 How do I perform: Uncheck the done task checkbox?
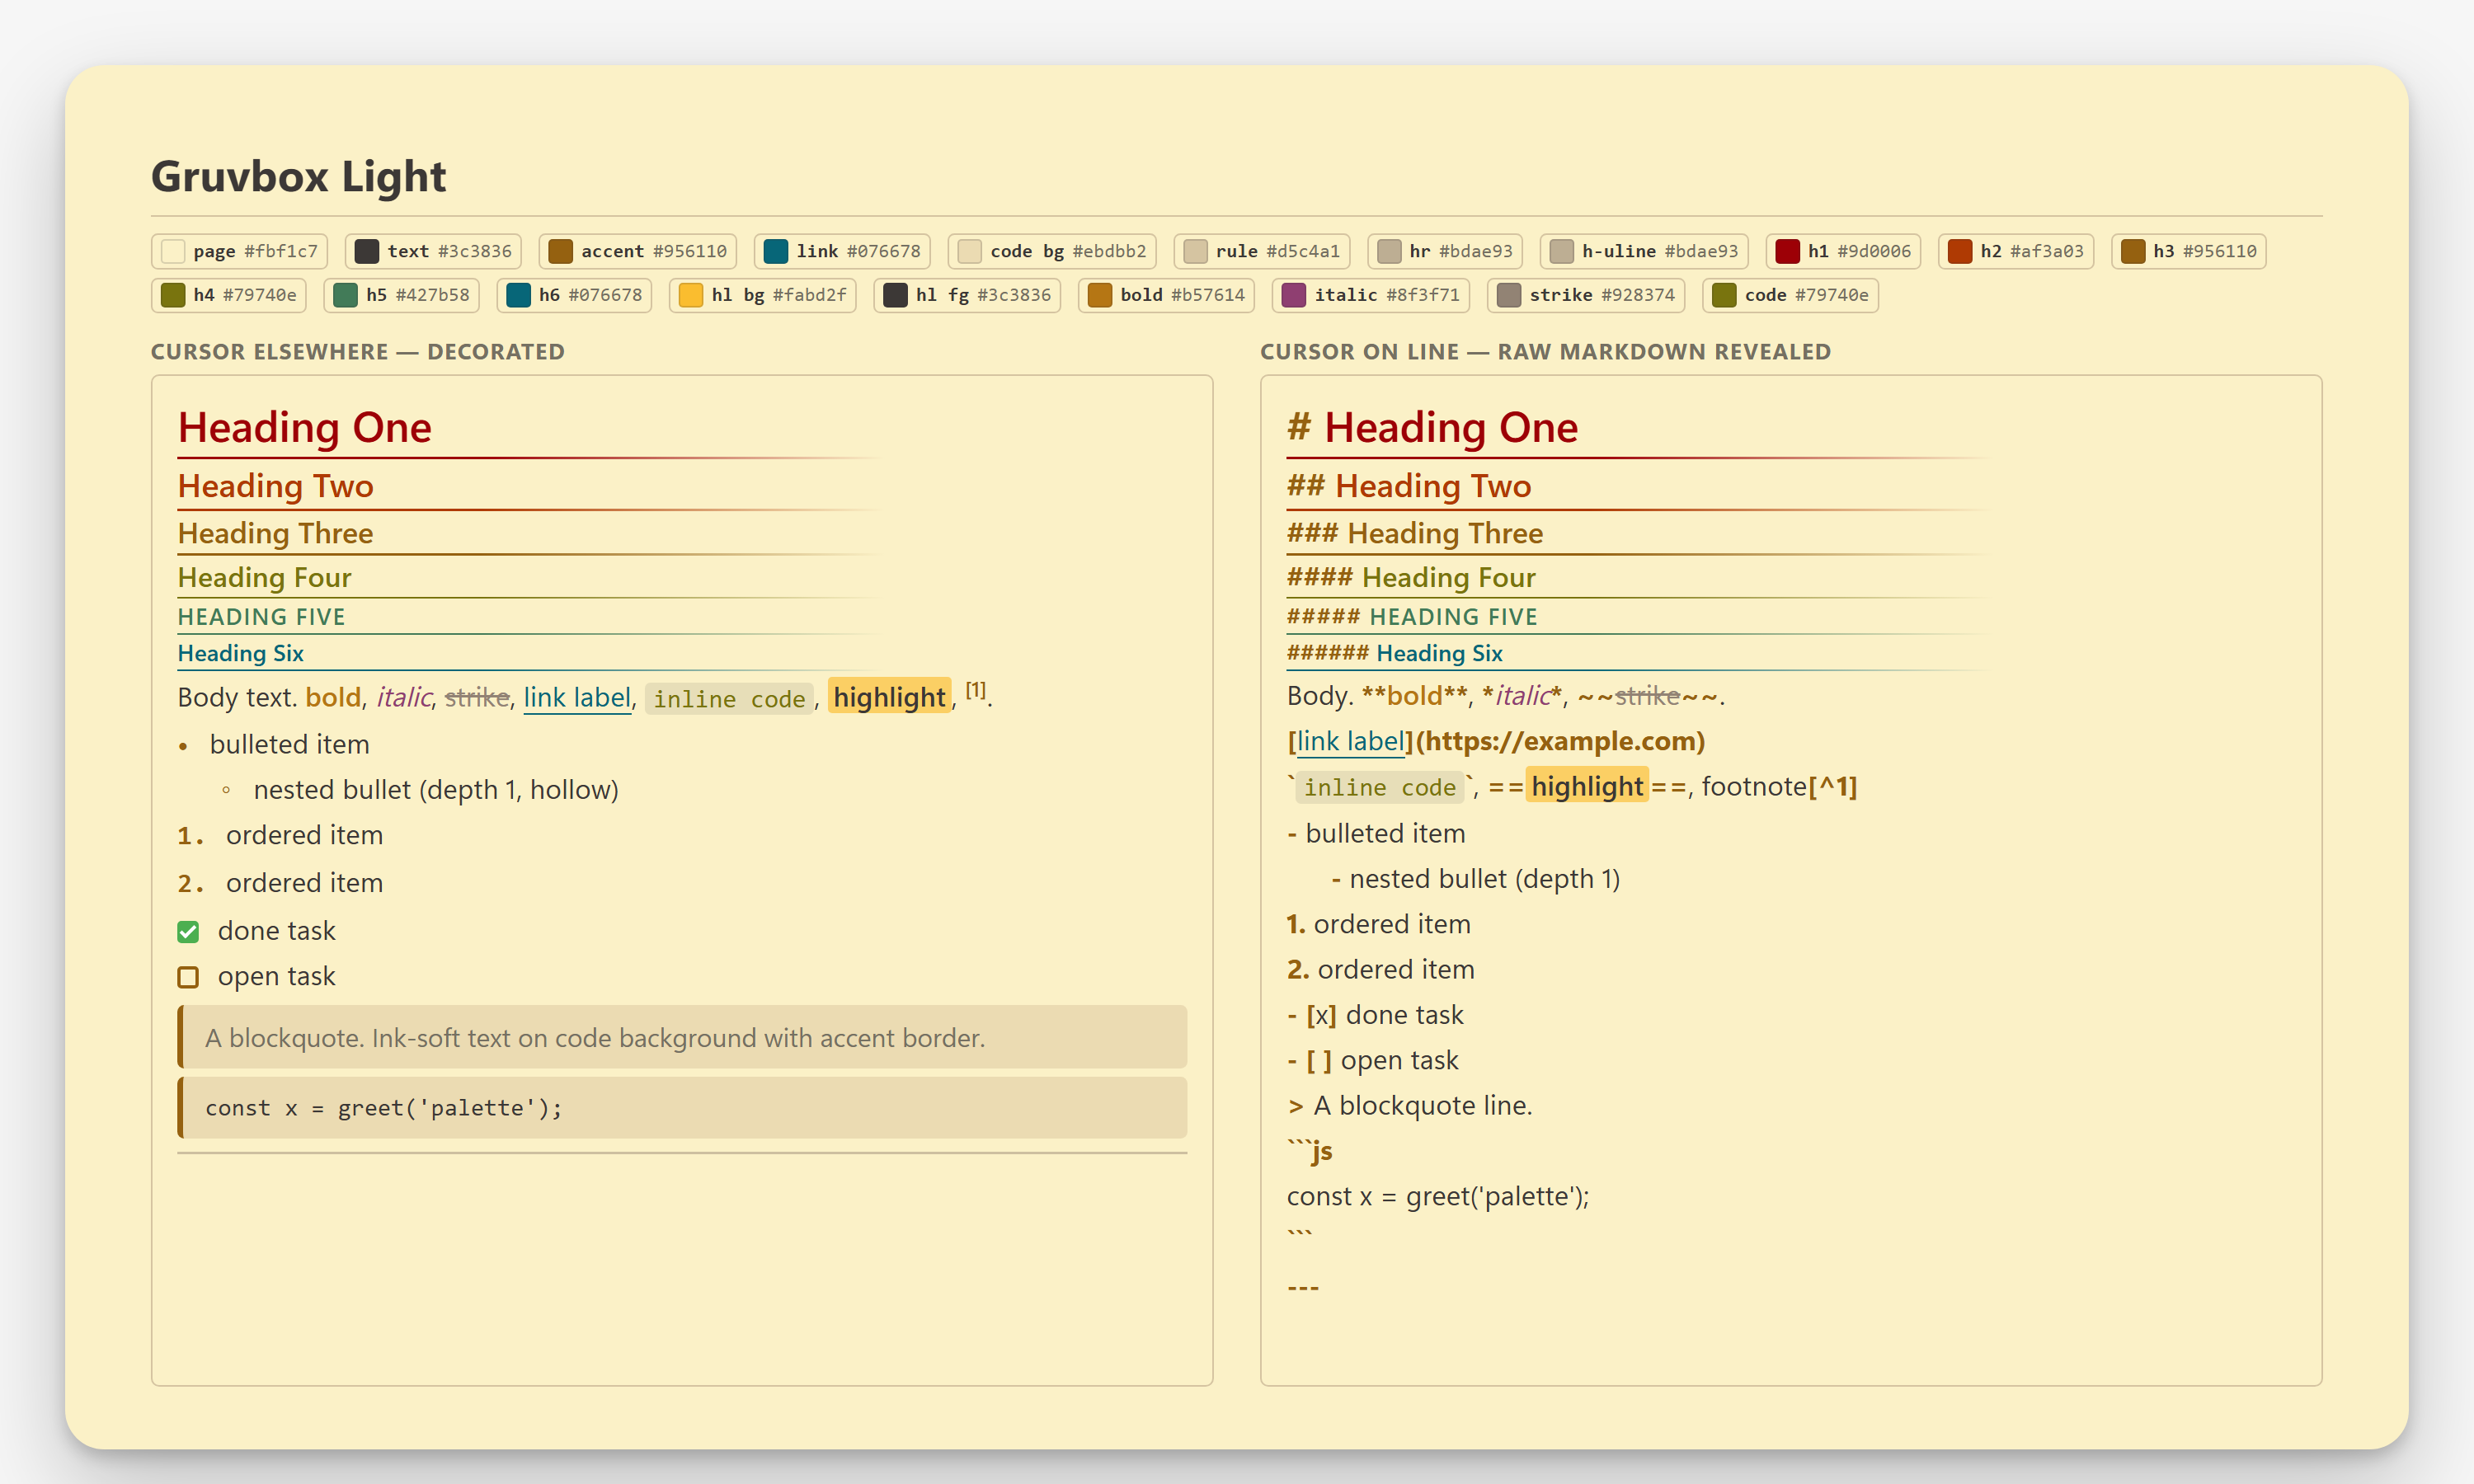188,932
